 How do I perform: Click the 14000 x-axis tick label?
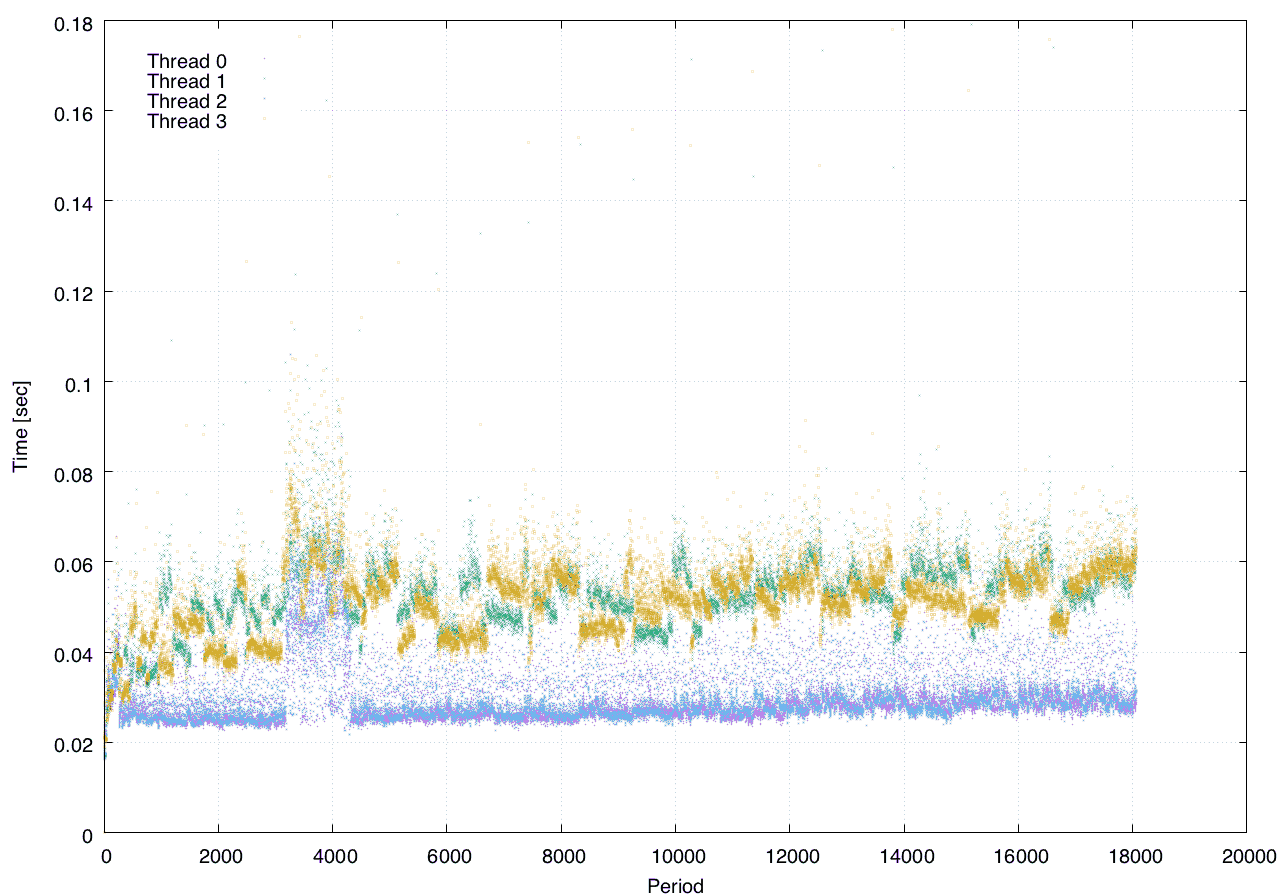point(904,857)
